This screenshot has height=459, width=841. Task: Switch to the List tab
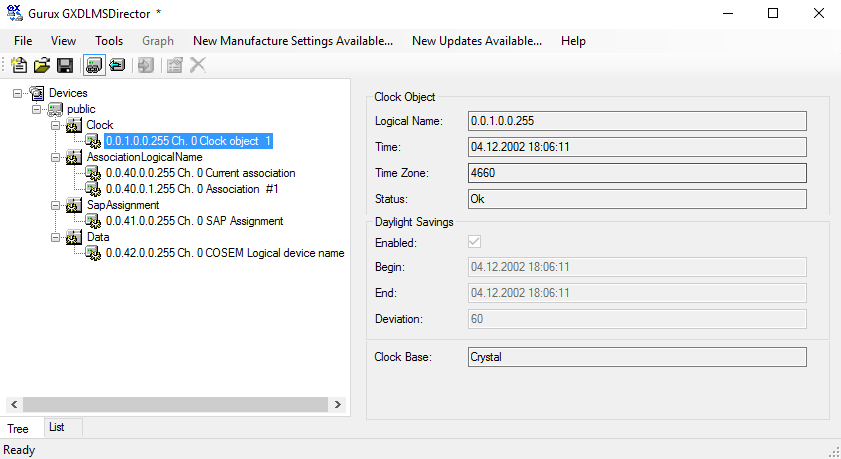[57, 428]
